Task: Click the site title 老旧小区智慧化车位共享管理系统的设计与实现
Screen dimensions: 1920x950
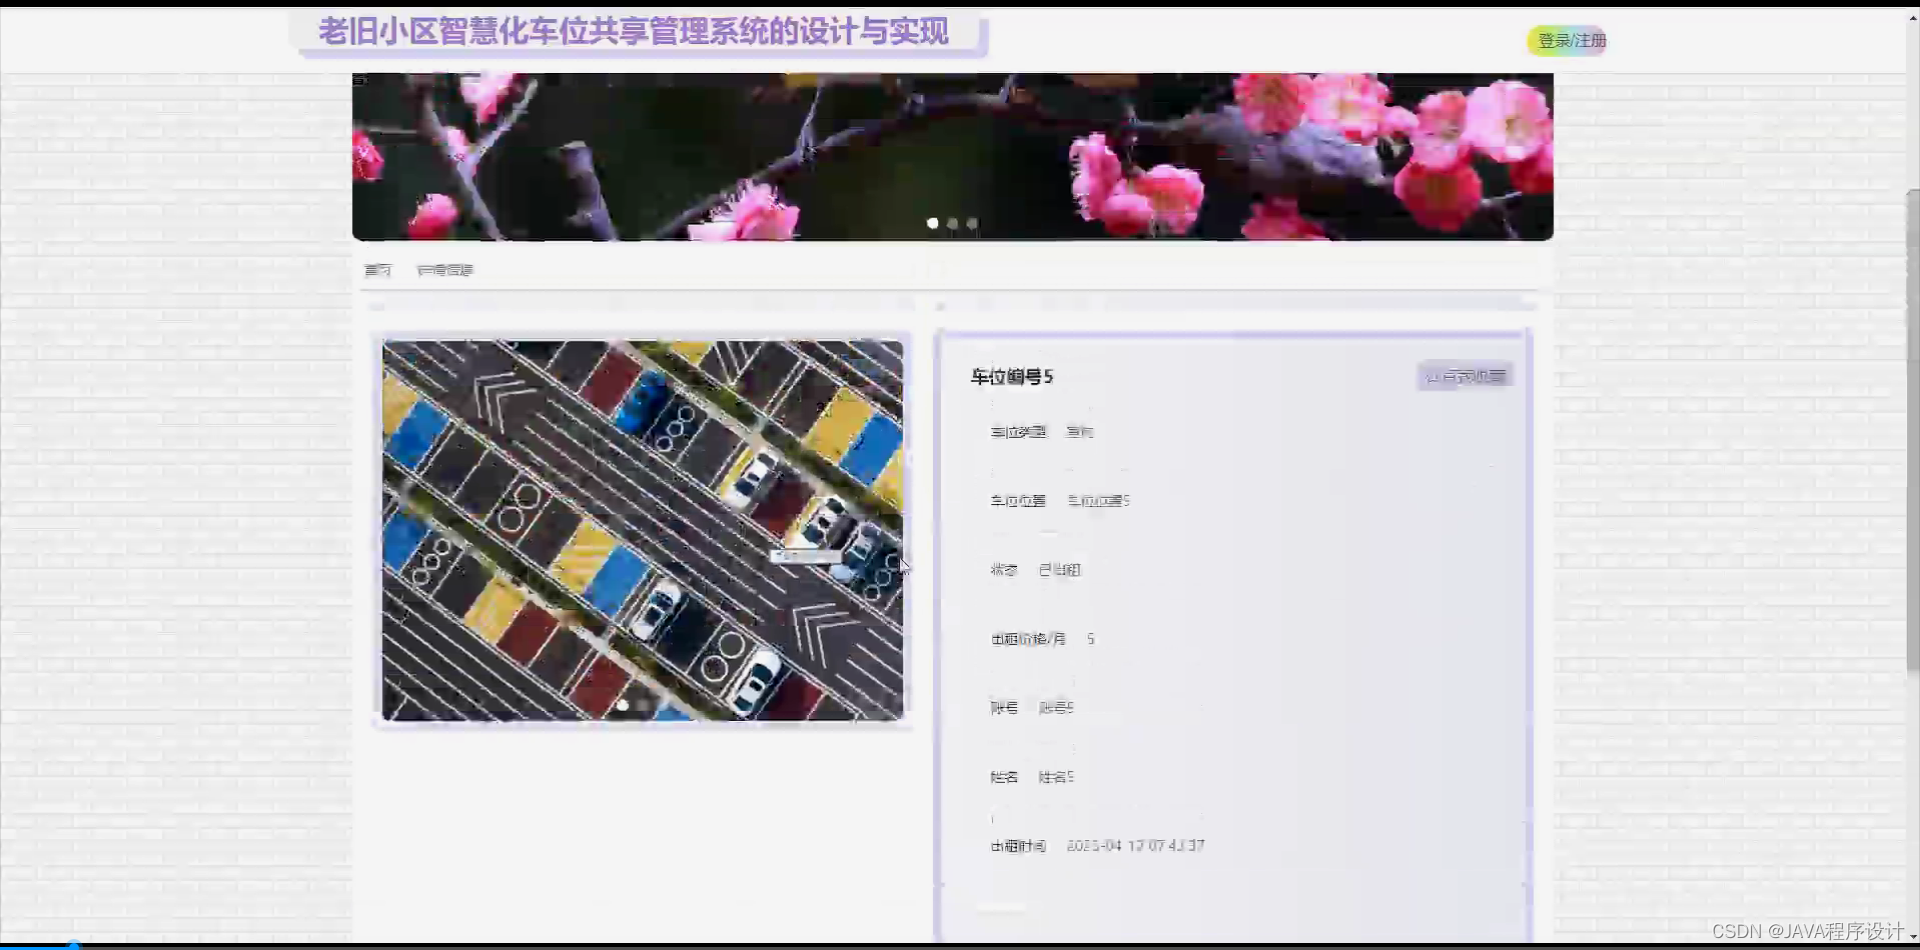Action: (633, 32)
